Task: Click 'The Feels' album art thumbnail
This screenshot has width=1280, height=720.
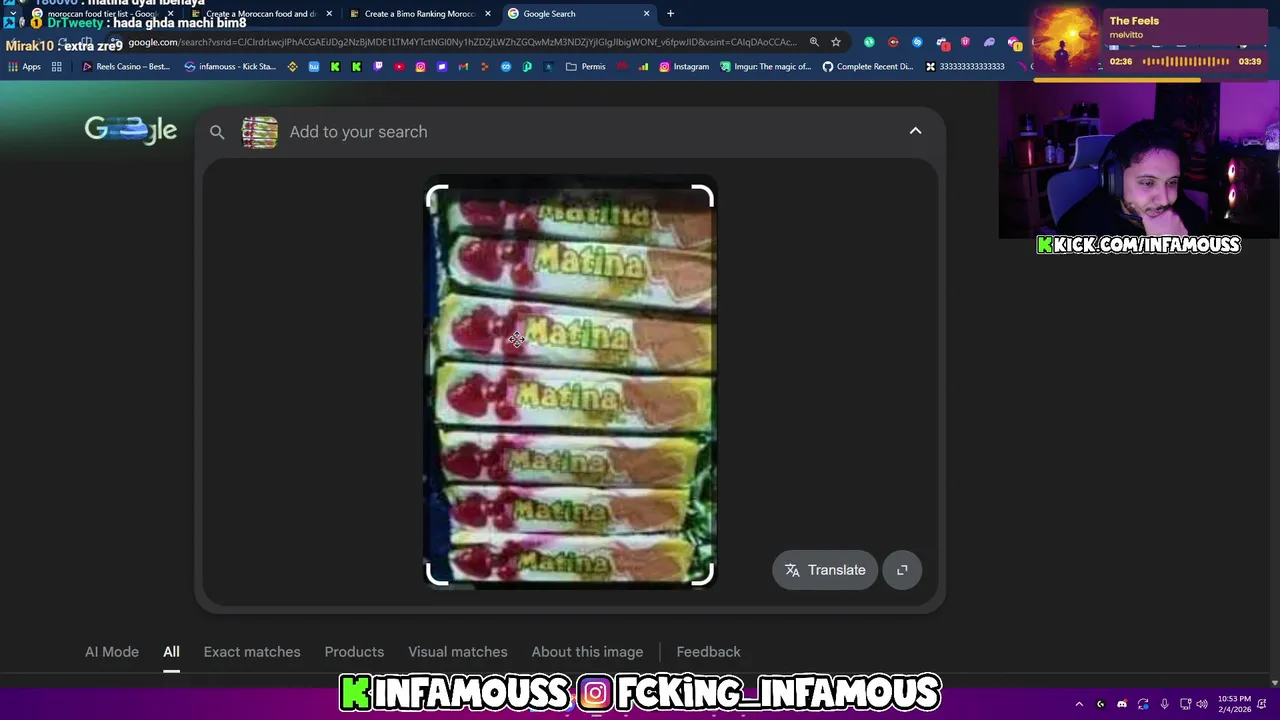Action: (1066, 40)
